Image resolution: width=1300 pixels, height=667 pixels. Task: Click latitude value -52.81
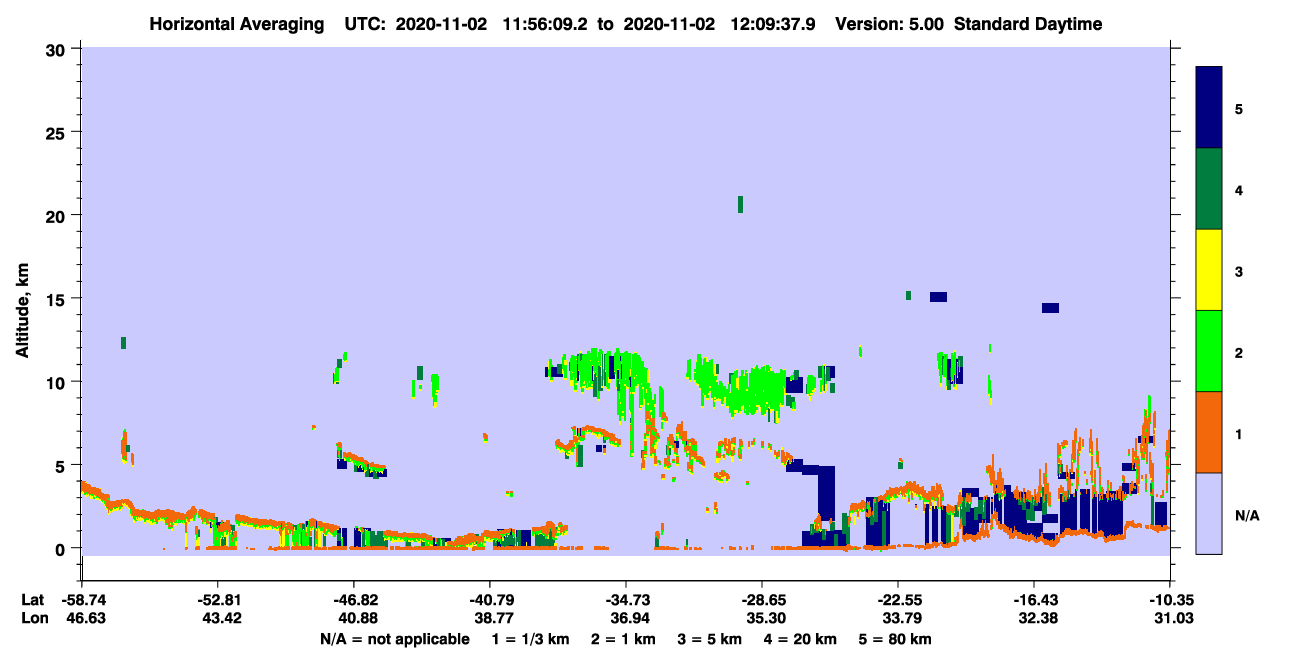point(217,600)
